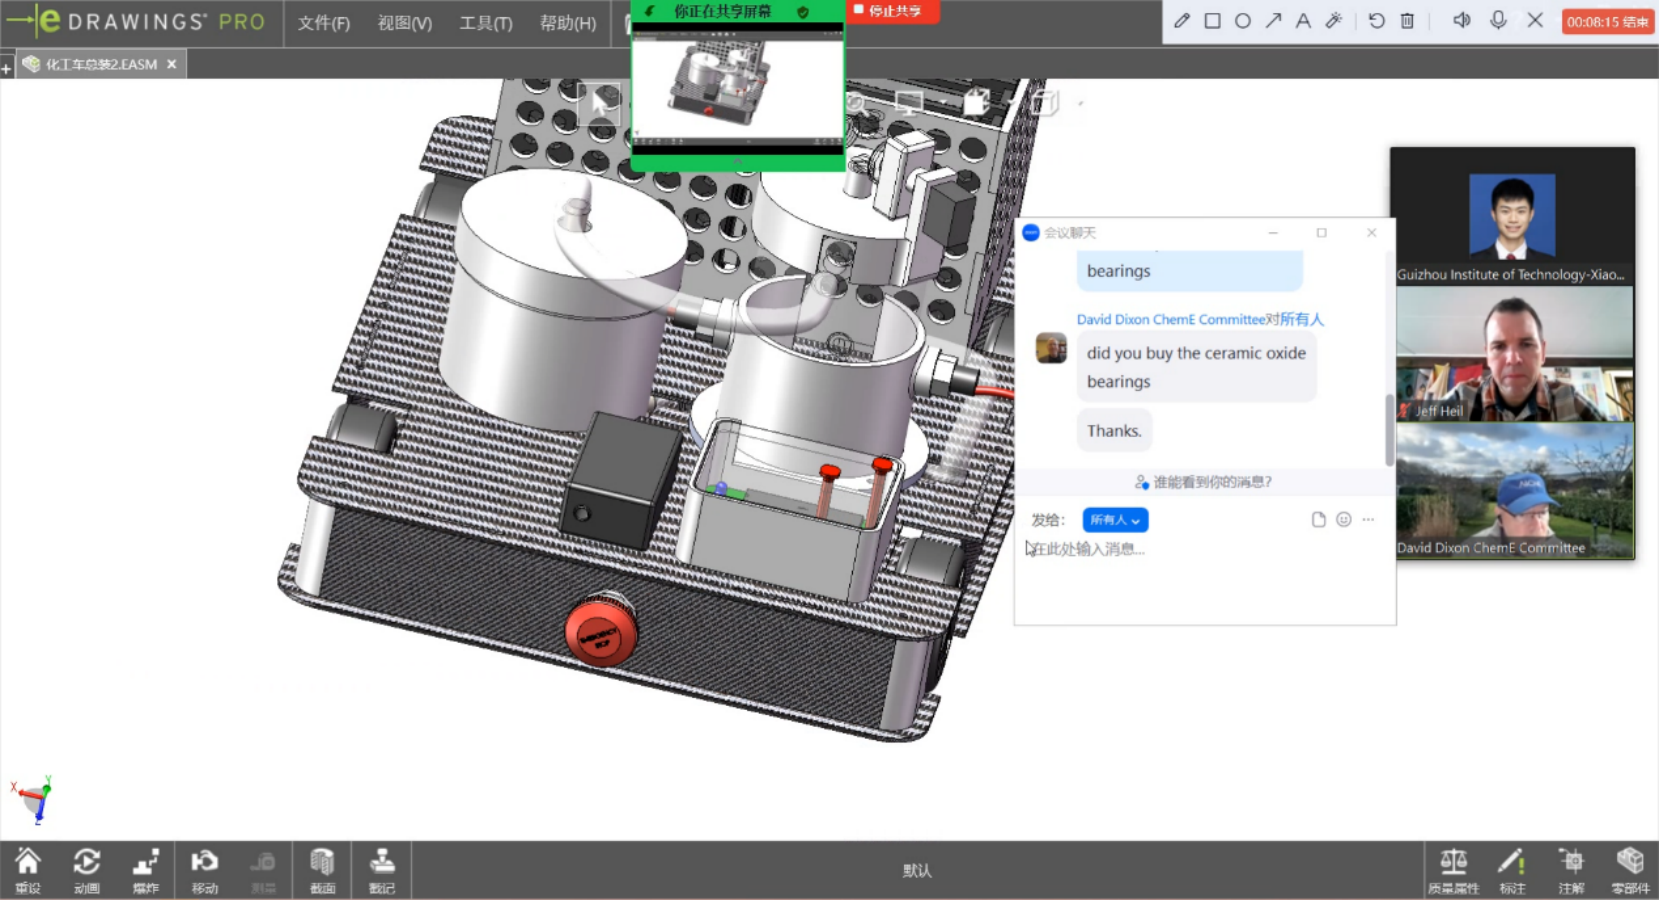The width and height of the screenshot is (1659, 900).
Task: Open the 文件(F) menu
Action: (x=323, y=23)
